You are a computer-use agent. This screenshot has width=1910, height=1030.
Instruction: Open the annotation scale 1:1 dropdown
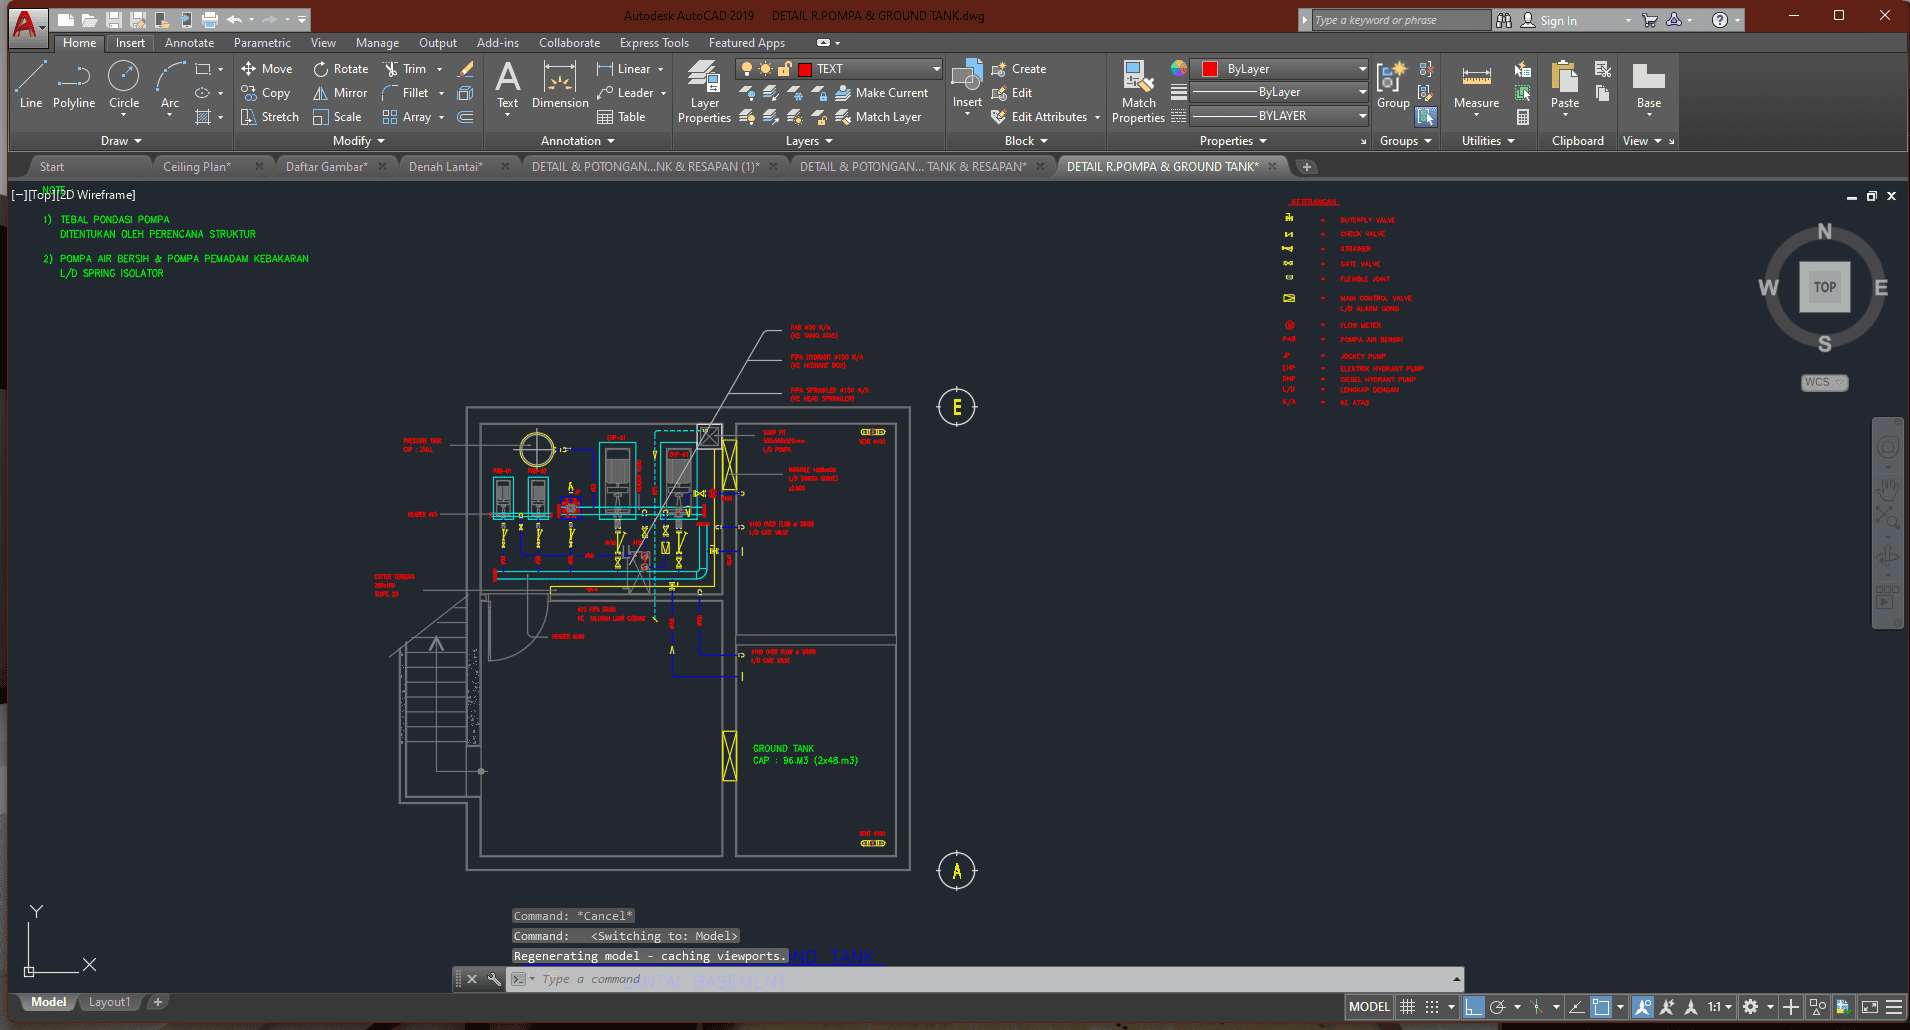coord(1720,1007)
